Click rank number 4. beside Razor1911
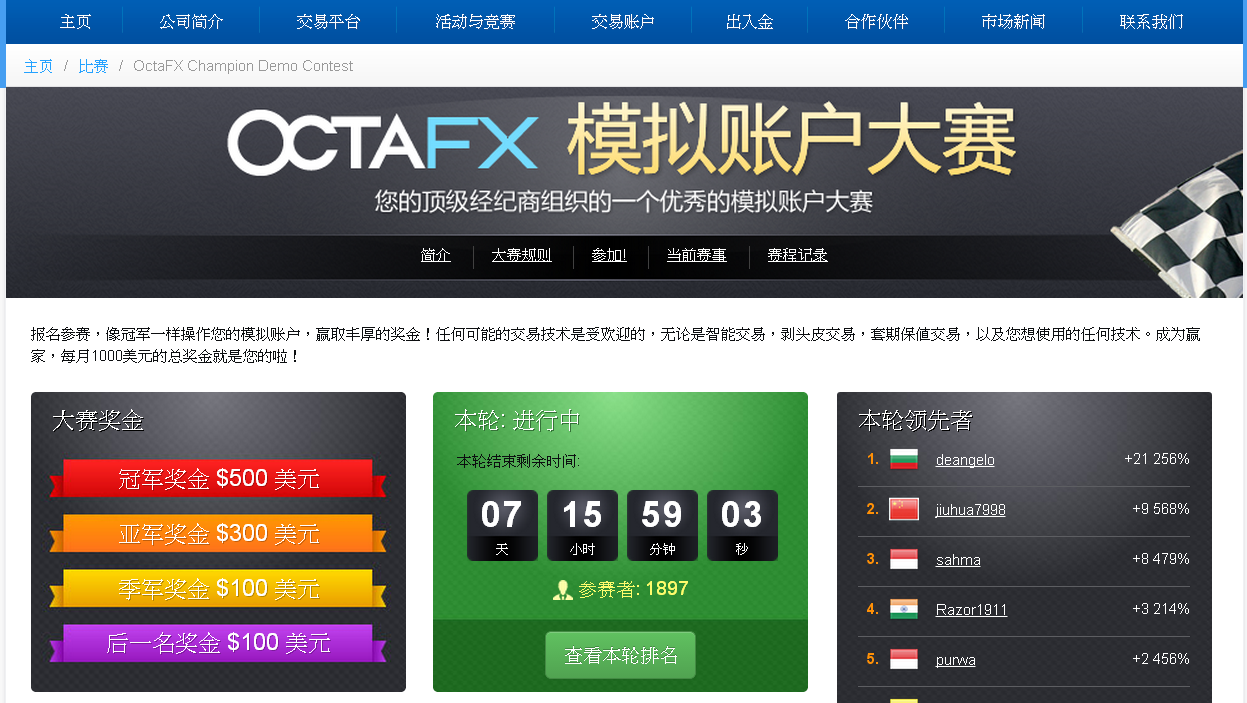 873,609
